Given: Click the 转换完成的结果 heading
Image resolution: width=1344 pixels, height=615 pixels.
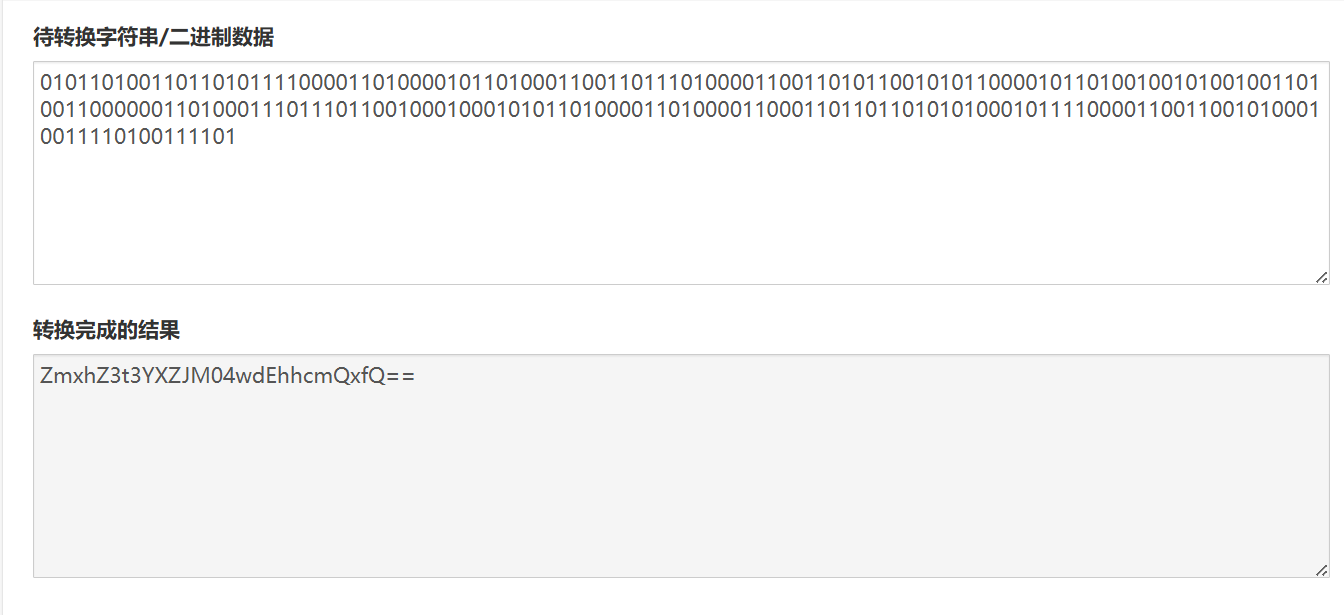Looking at the screenshot, I should [106, 330].
